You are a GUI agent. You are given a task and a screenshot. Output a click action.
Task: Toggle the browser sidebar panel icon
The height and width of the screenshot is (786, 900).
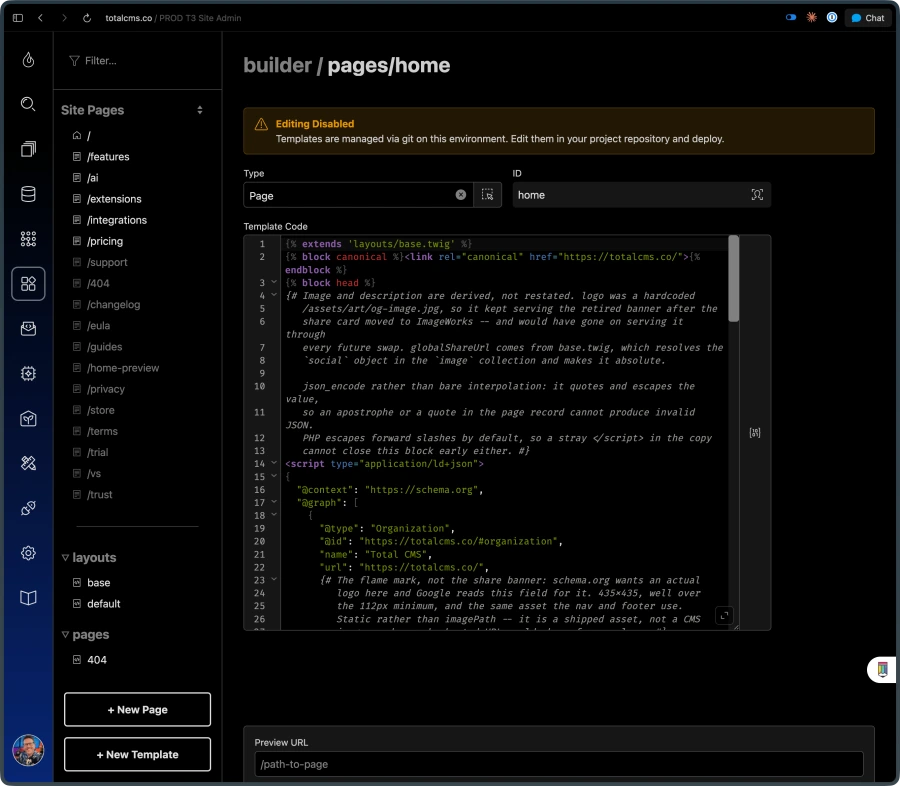(x=18, y=18)
